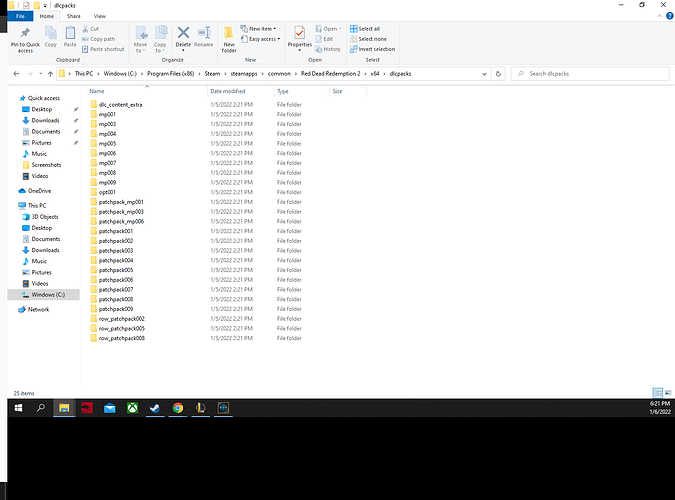The width and height of the screenshot is (675, 500).
Task: Switch to large icons view icon
Action: click(668, 393)
